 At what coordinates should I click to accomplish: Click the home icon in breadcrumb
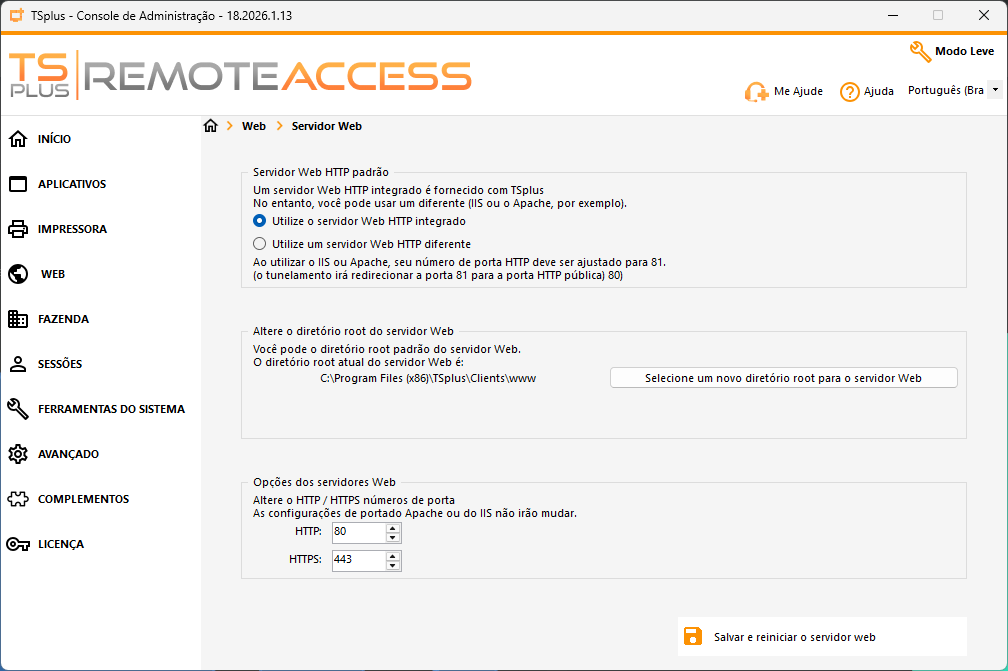[x=210, y=126]
